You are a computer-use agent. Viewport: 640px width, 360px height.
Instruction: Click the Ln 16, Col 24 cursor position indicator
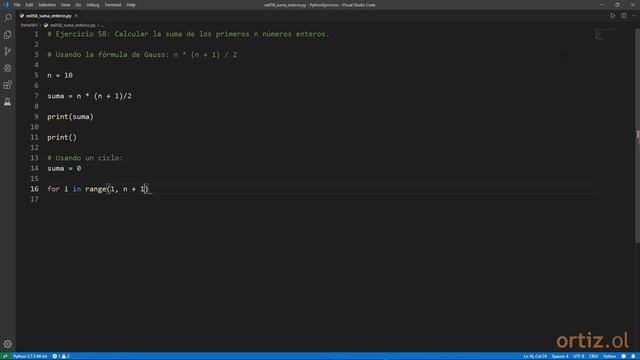pos(535,356)
